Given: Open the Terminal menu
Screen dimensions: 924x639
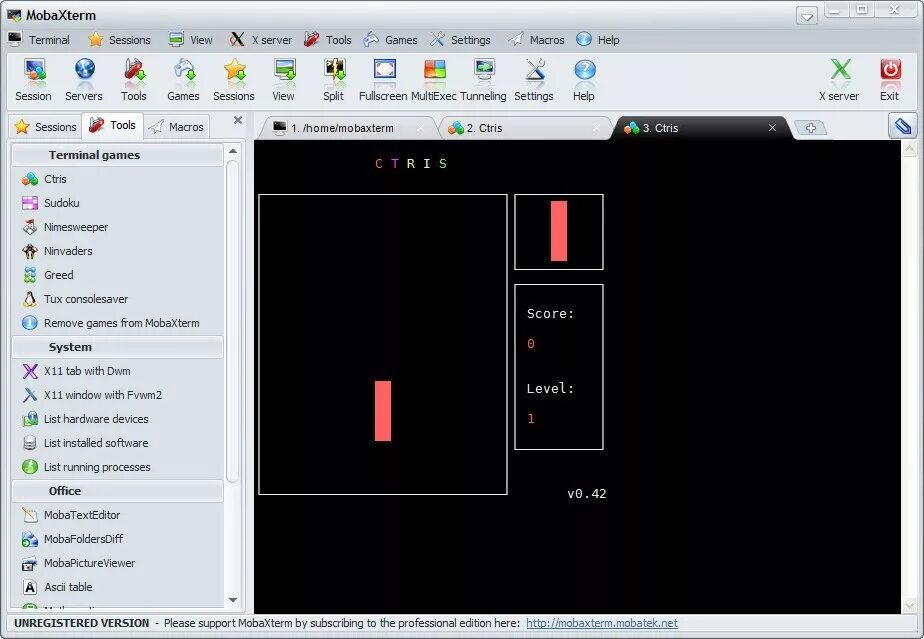Looking at the screenshot, I should coord(39,40).
